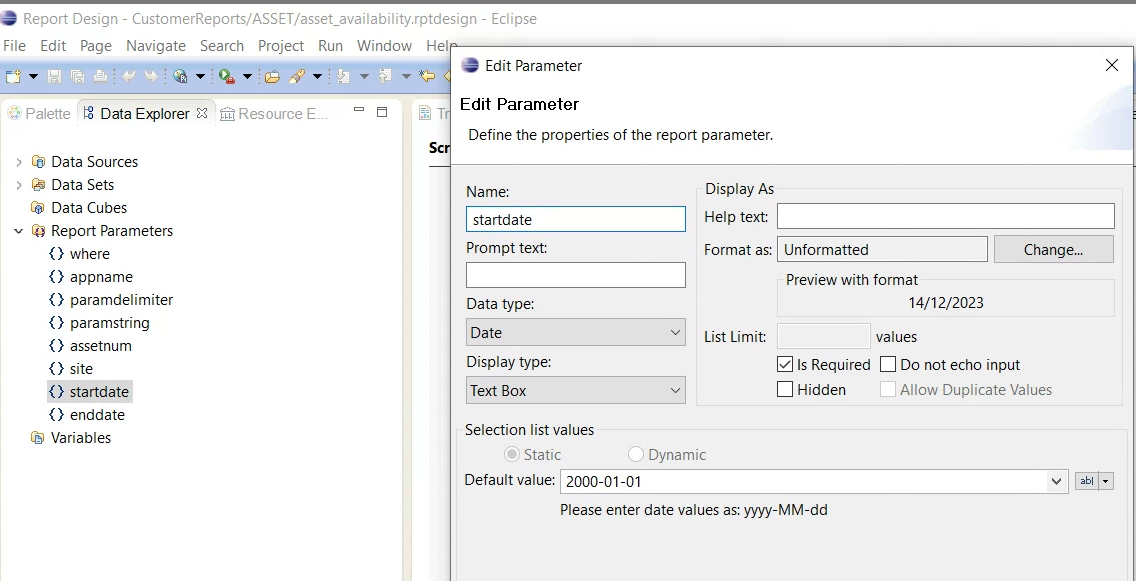
Task: Click the Help text input field
Action: coord(945,216)
